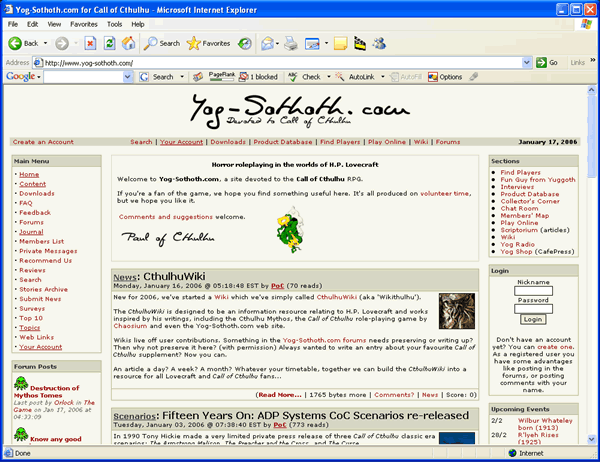The height and width of the screenshot is (462, 600).
Task: Click the Edit page icon in toolbar
Action: click(312, 44)
